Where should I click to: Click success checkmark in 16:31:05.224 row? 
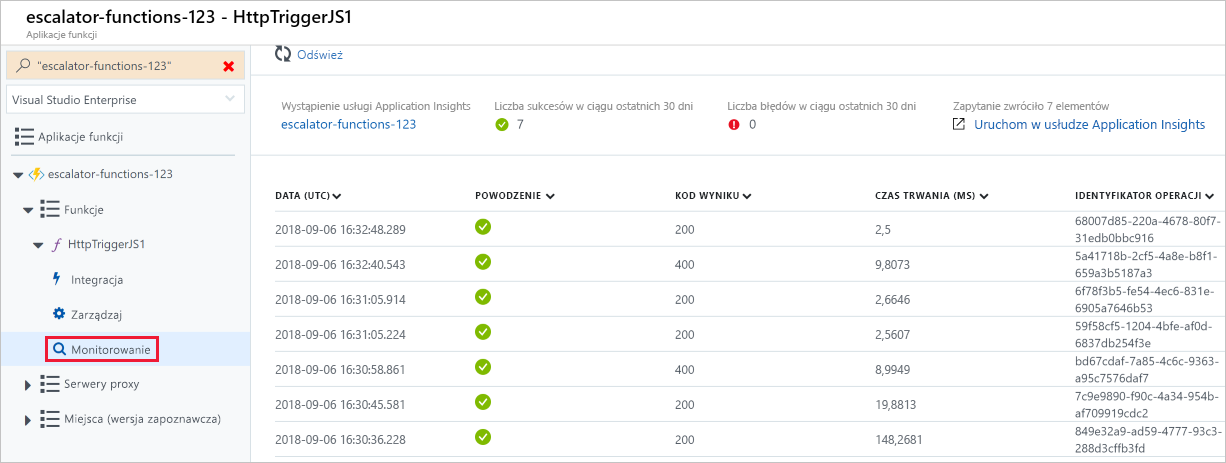(x=483, y=331)
